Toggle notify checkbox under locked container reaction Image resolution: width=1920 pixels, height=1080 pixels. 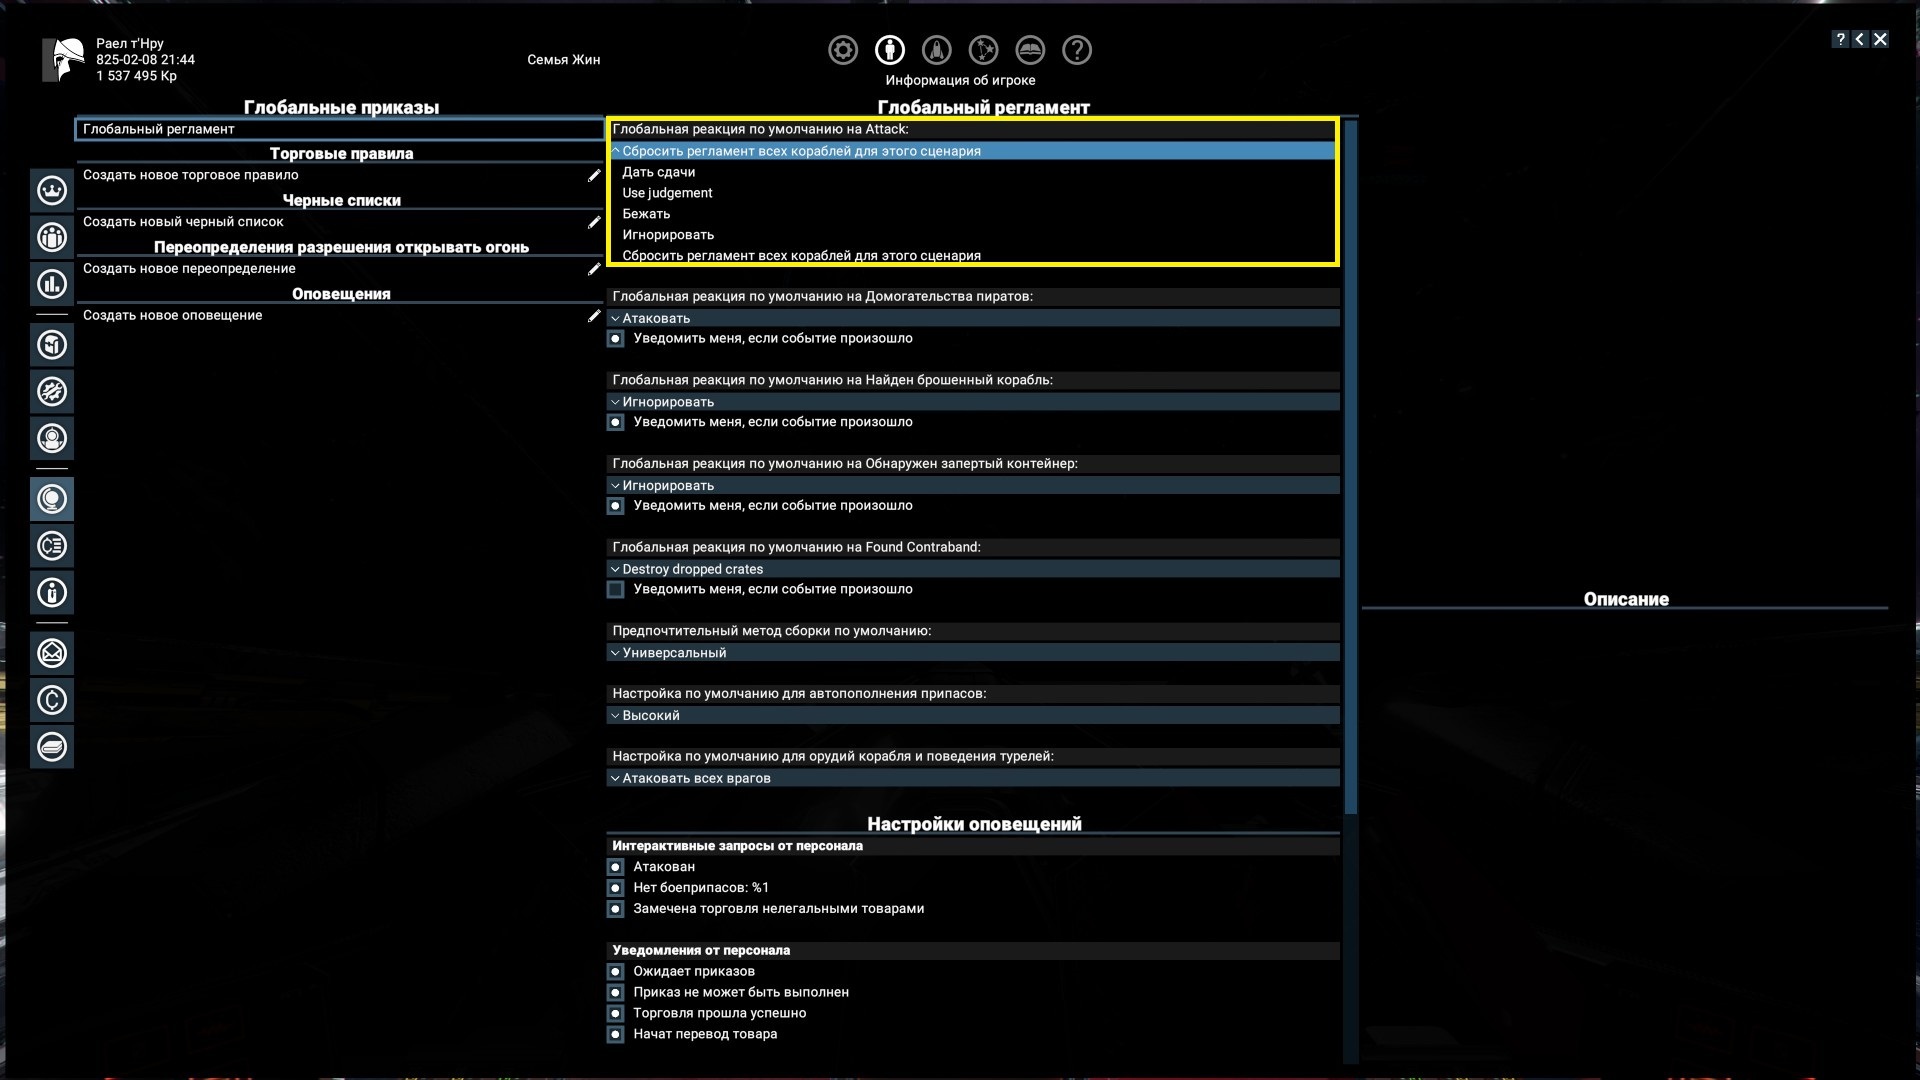click(x=616, y=506)
